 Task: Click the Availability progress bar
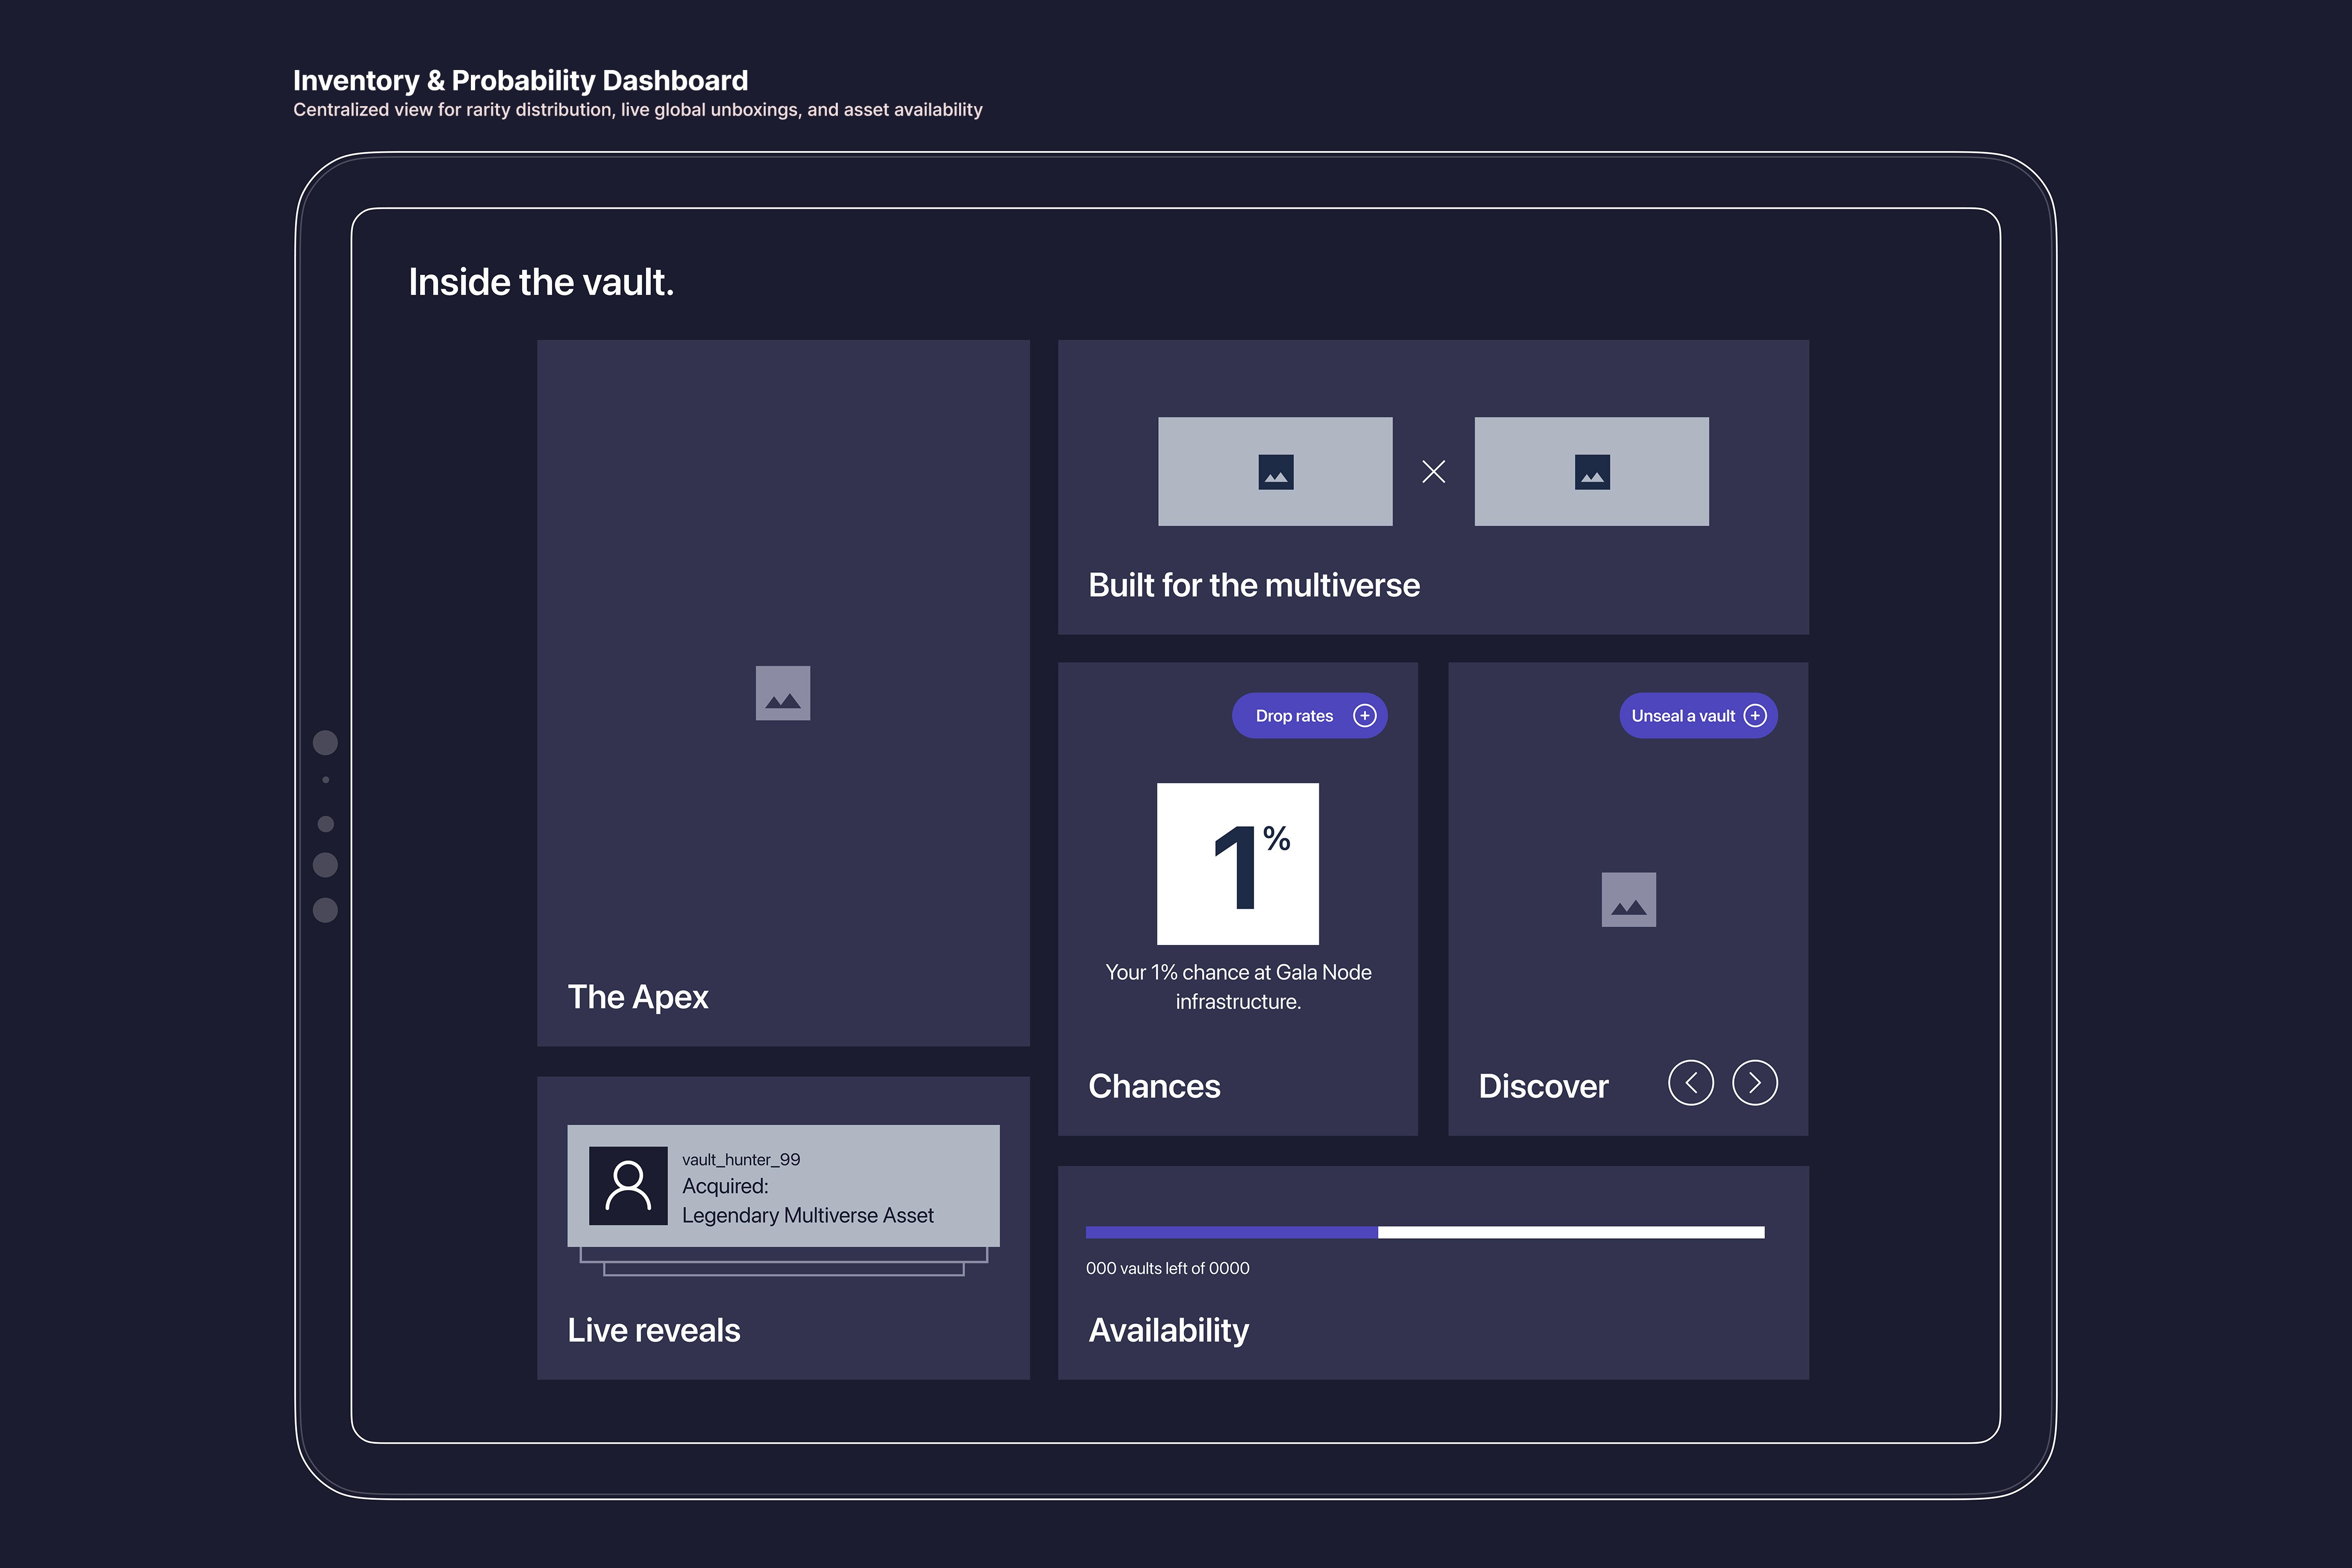(x=1425, y=1233)
